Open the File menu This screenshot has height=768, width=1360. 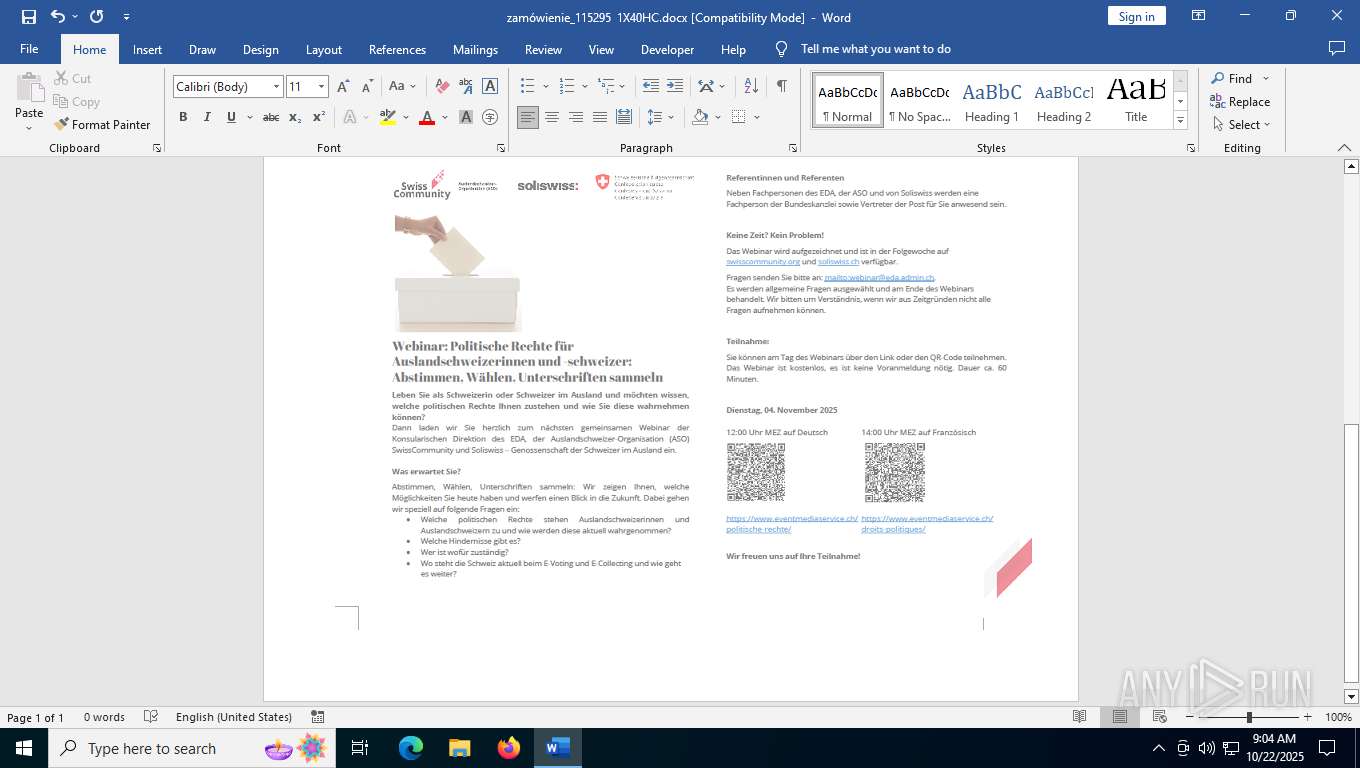tap(29, 49)
